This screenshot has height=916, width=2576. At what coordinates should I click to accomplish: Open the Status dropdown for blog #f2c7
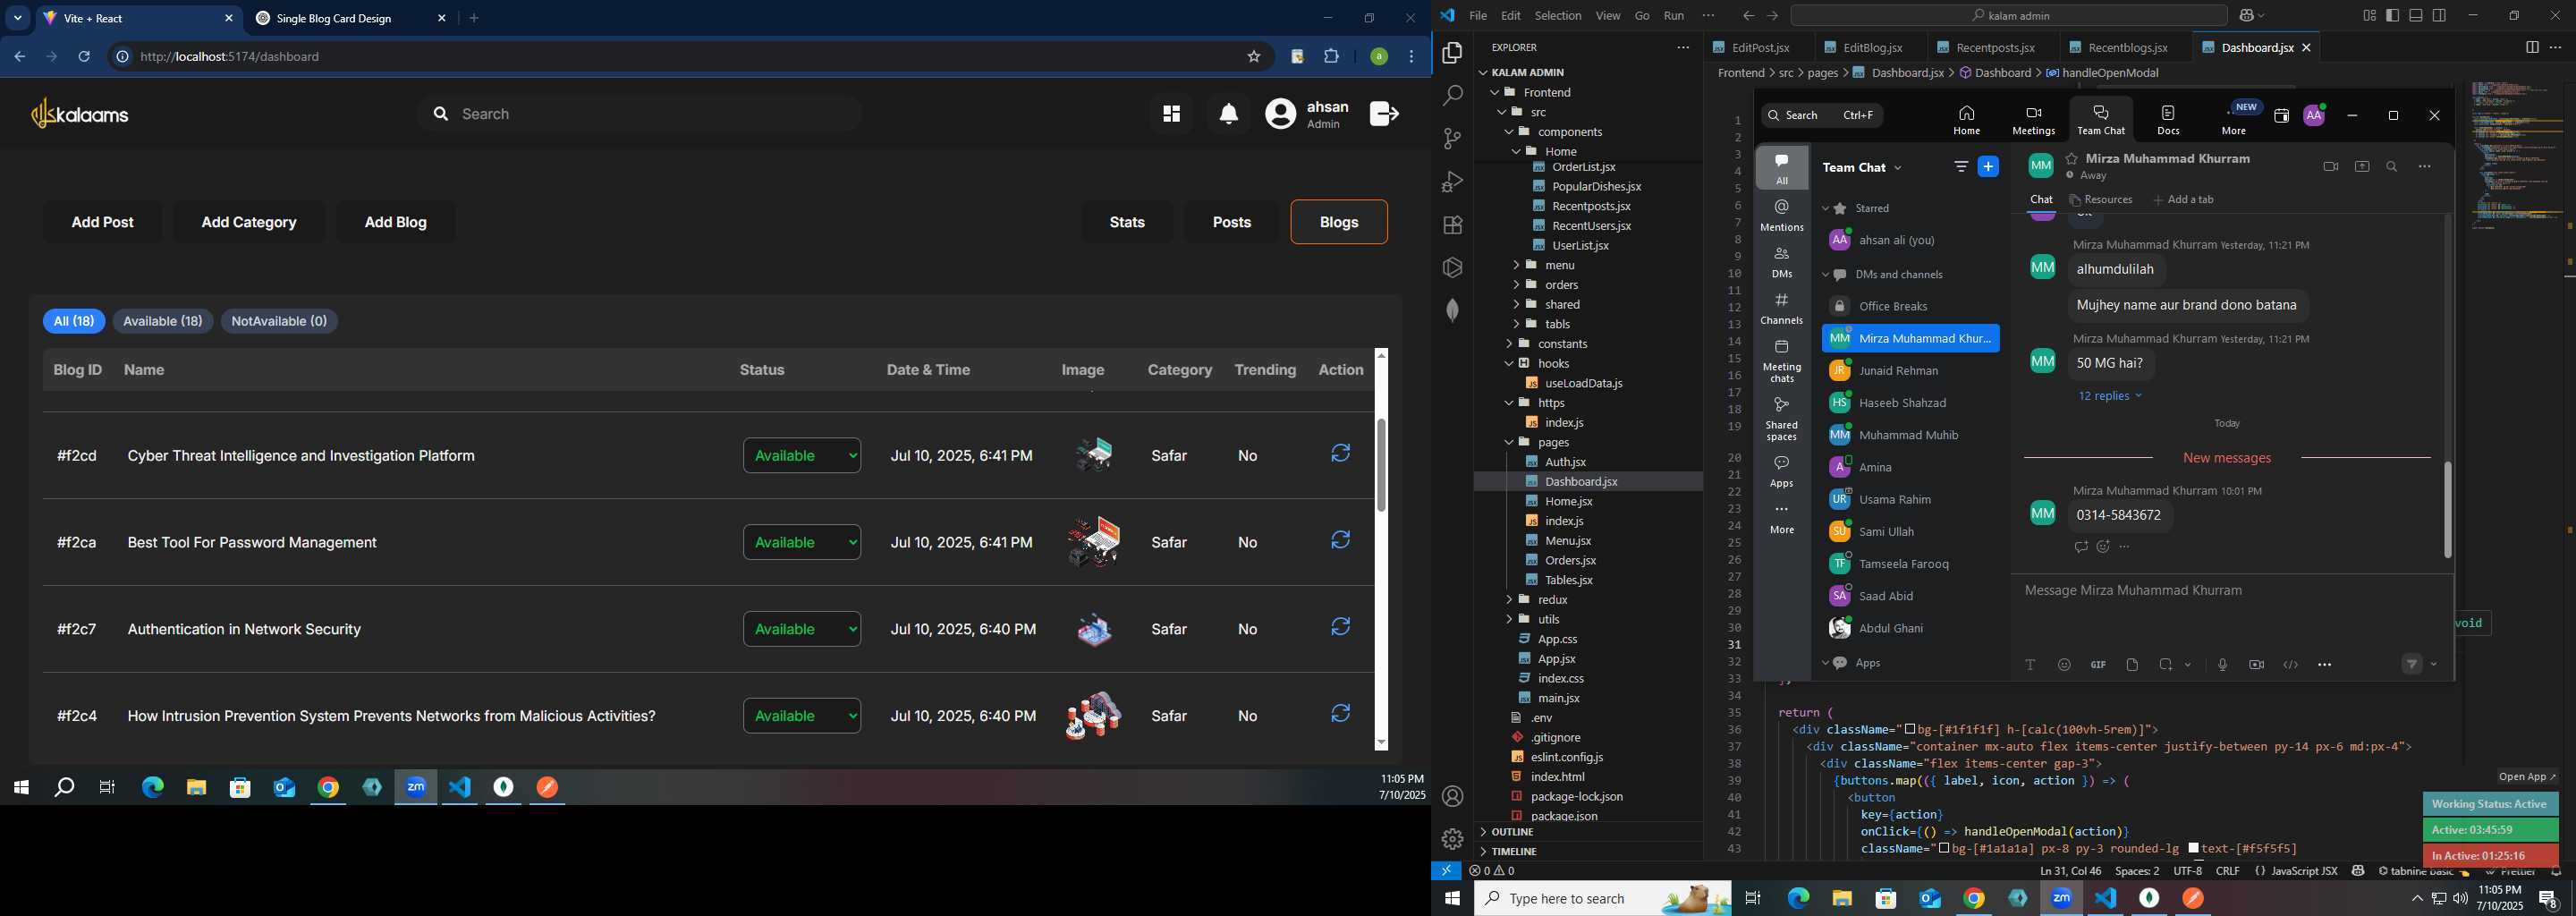(x=802, y=629)
